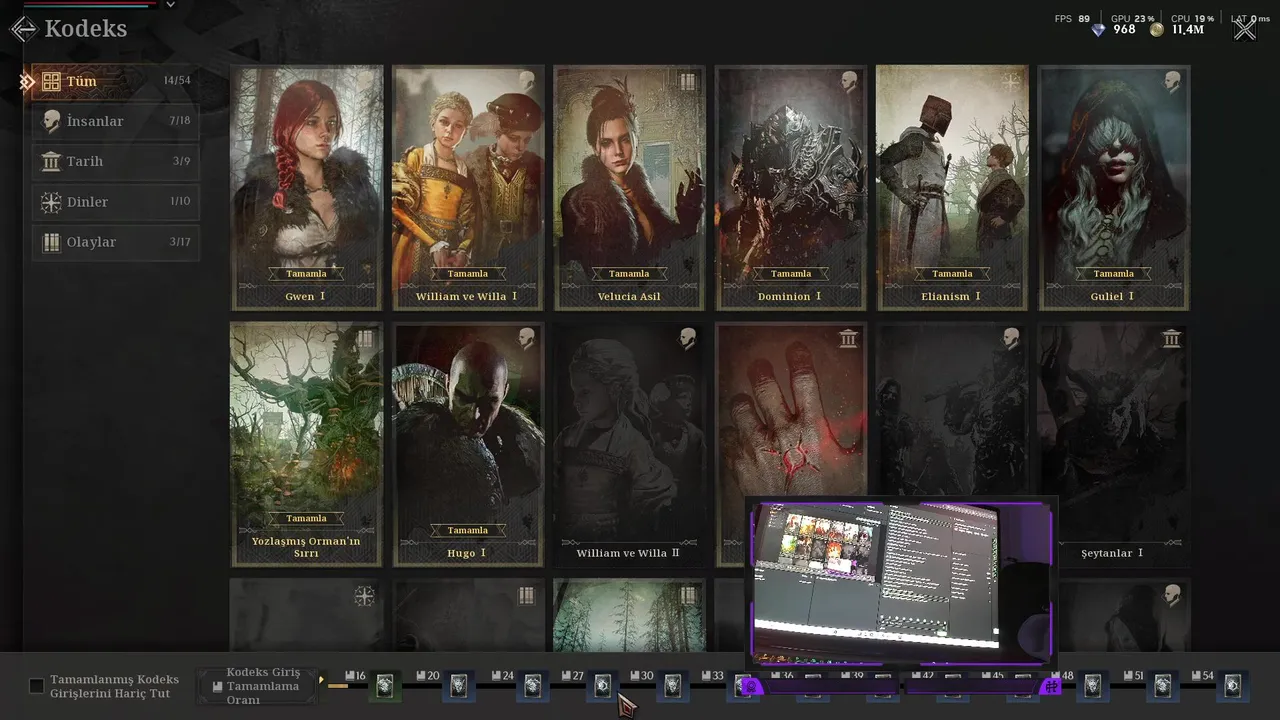Open the Velucia Asil codex card

click(x=629, y=188)
